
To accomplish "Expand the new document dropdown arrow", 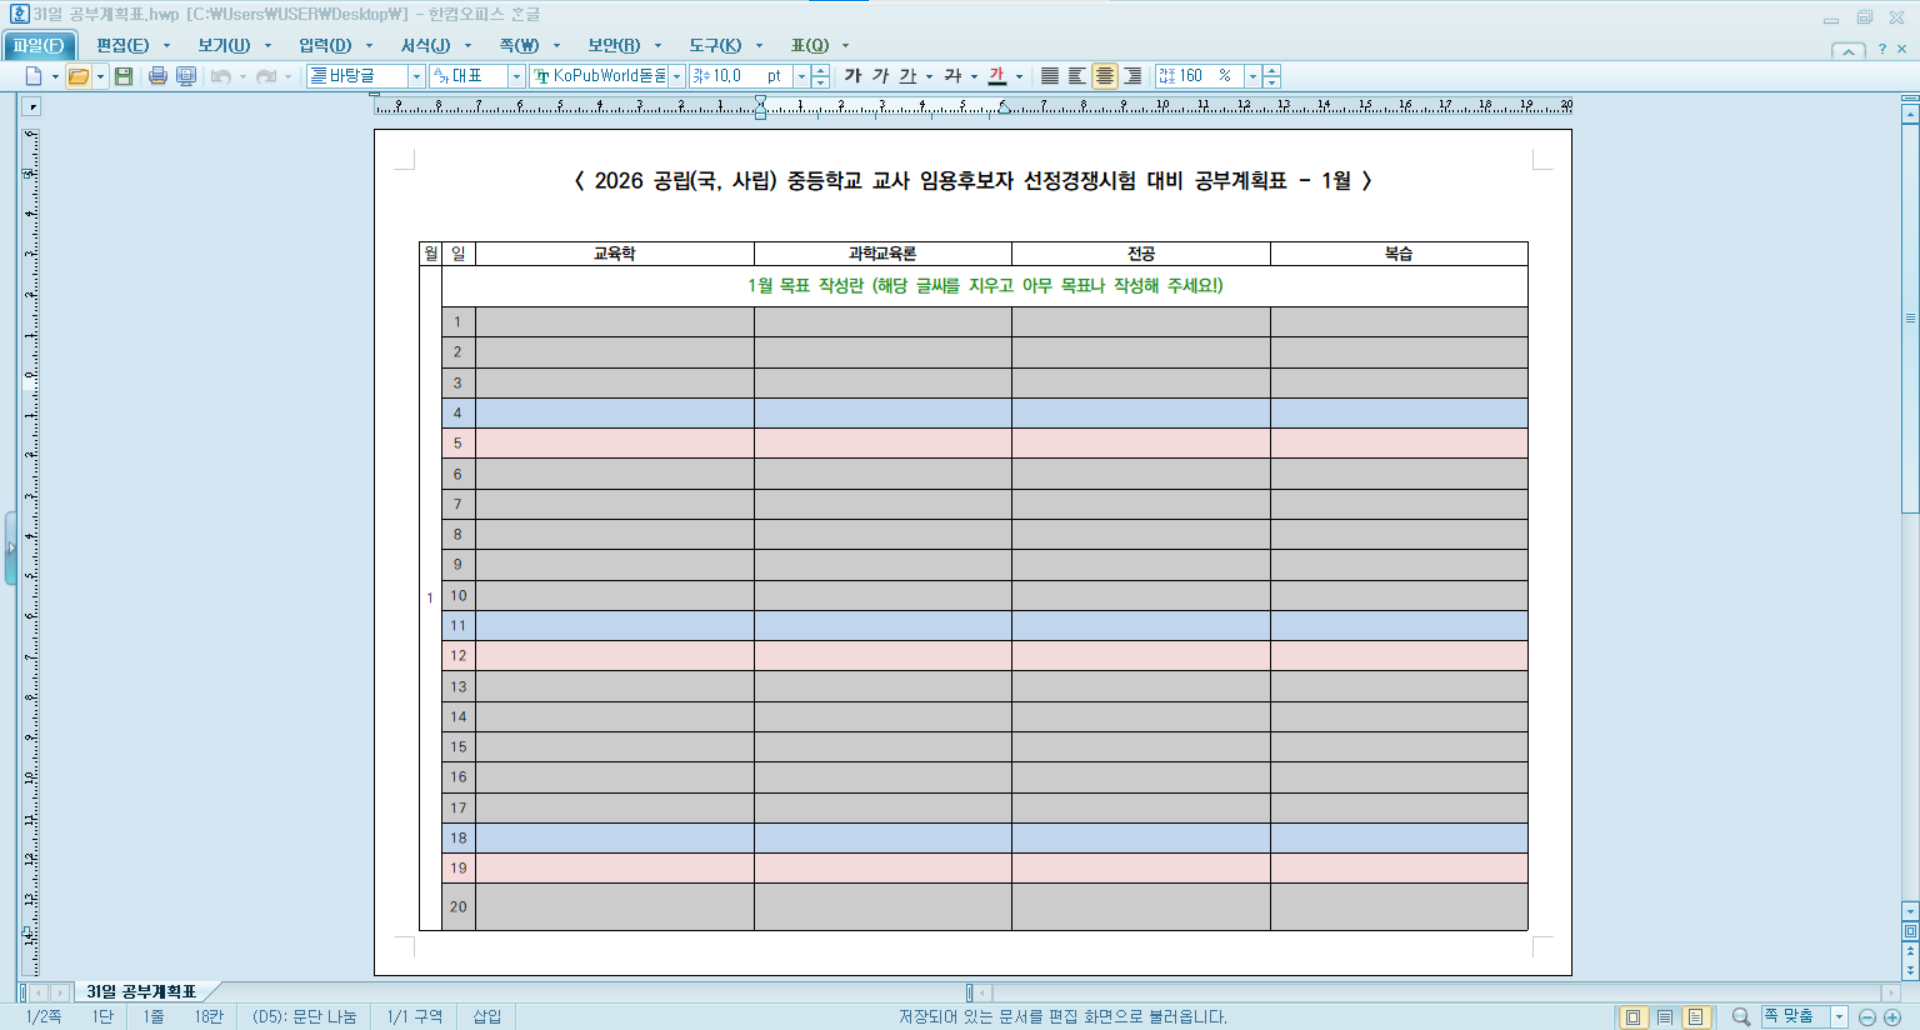I will [x=55, y=76].
